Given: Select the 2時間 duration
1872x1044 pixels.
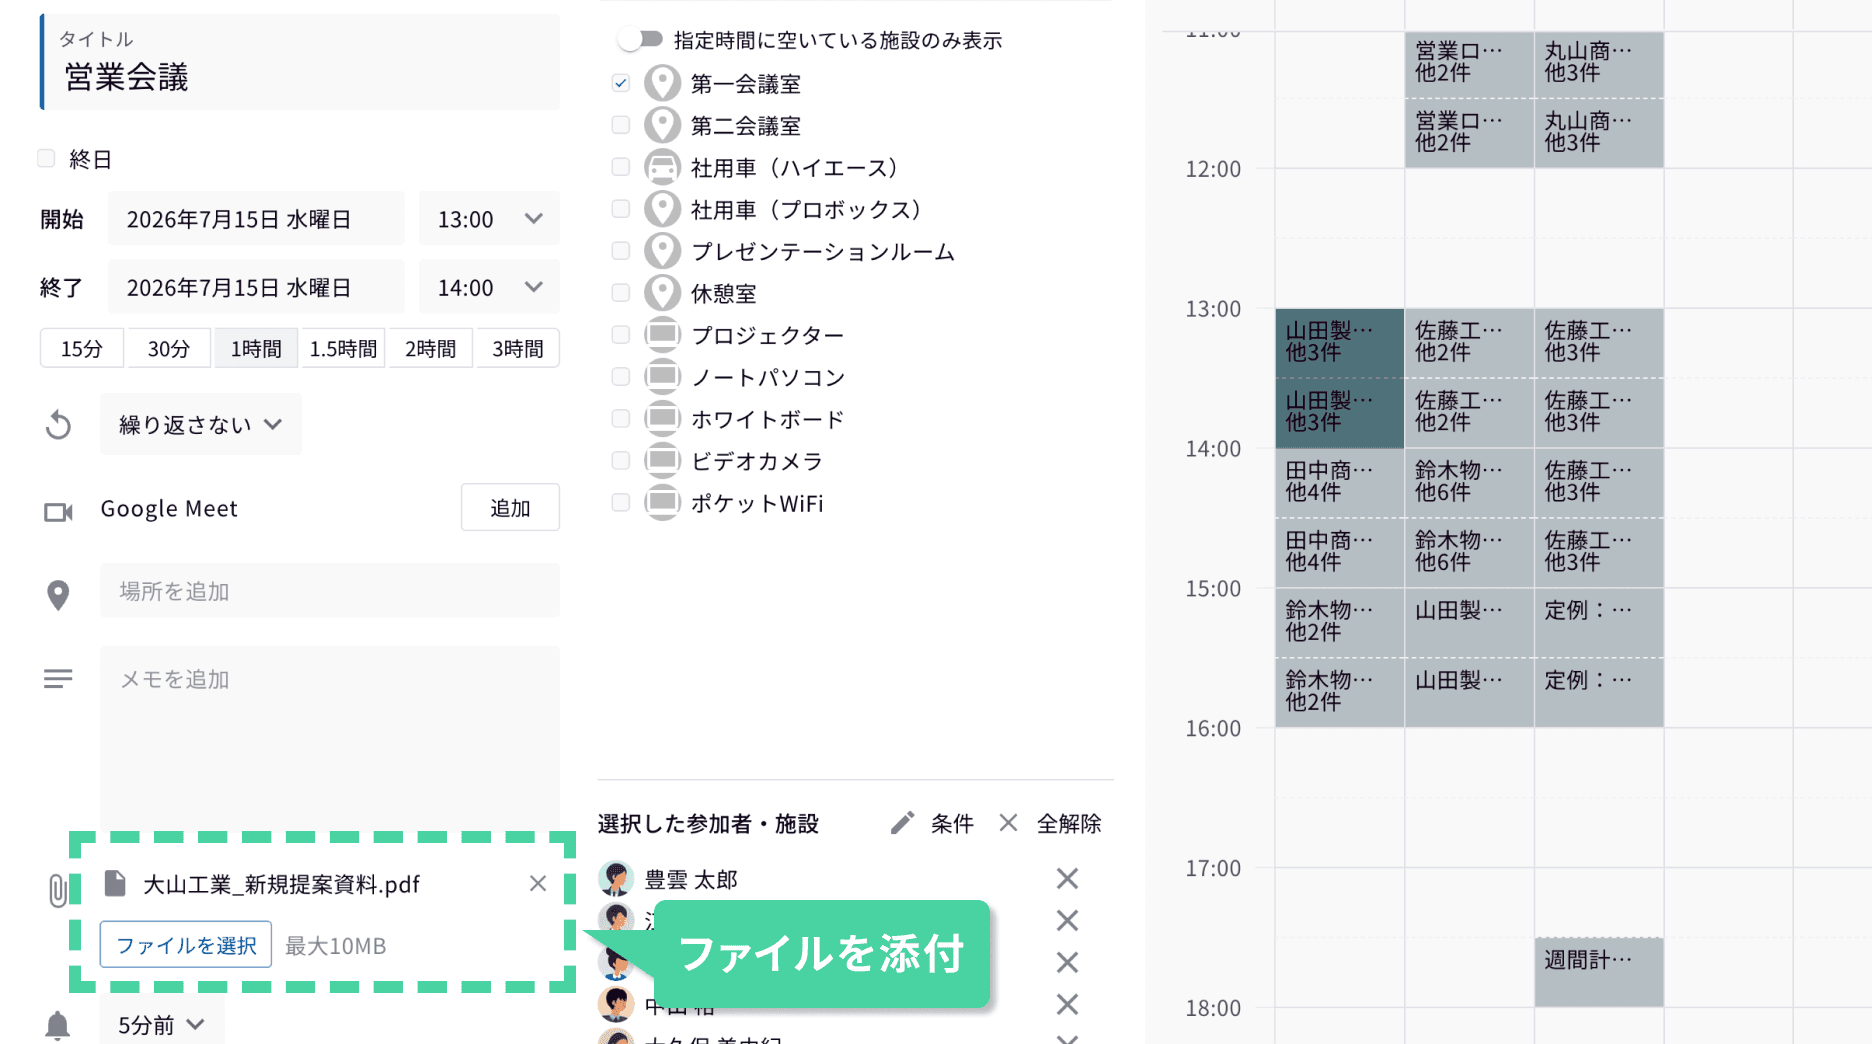Looking at the screenshot, I should pyautogui.click(x=430, y=348).
